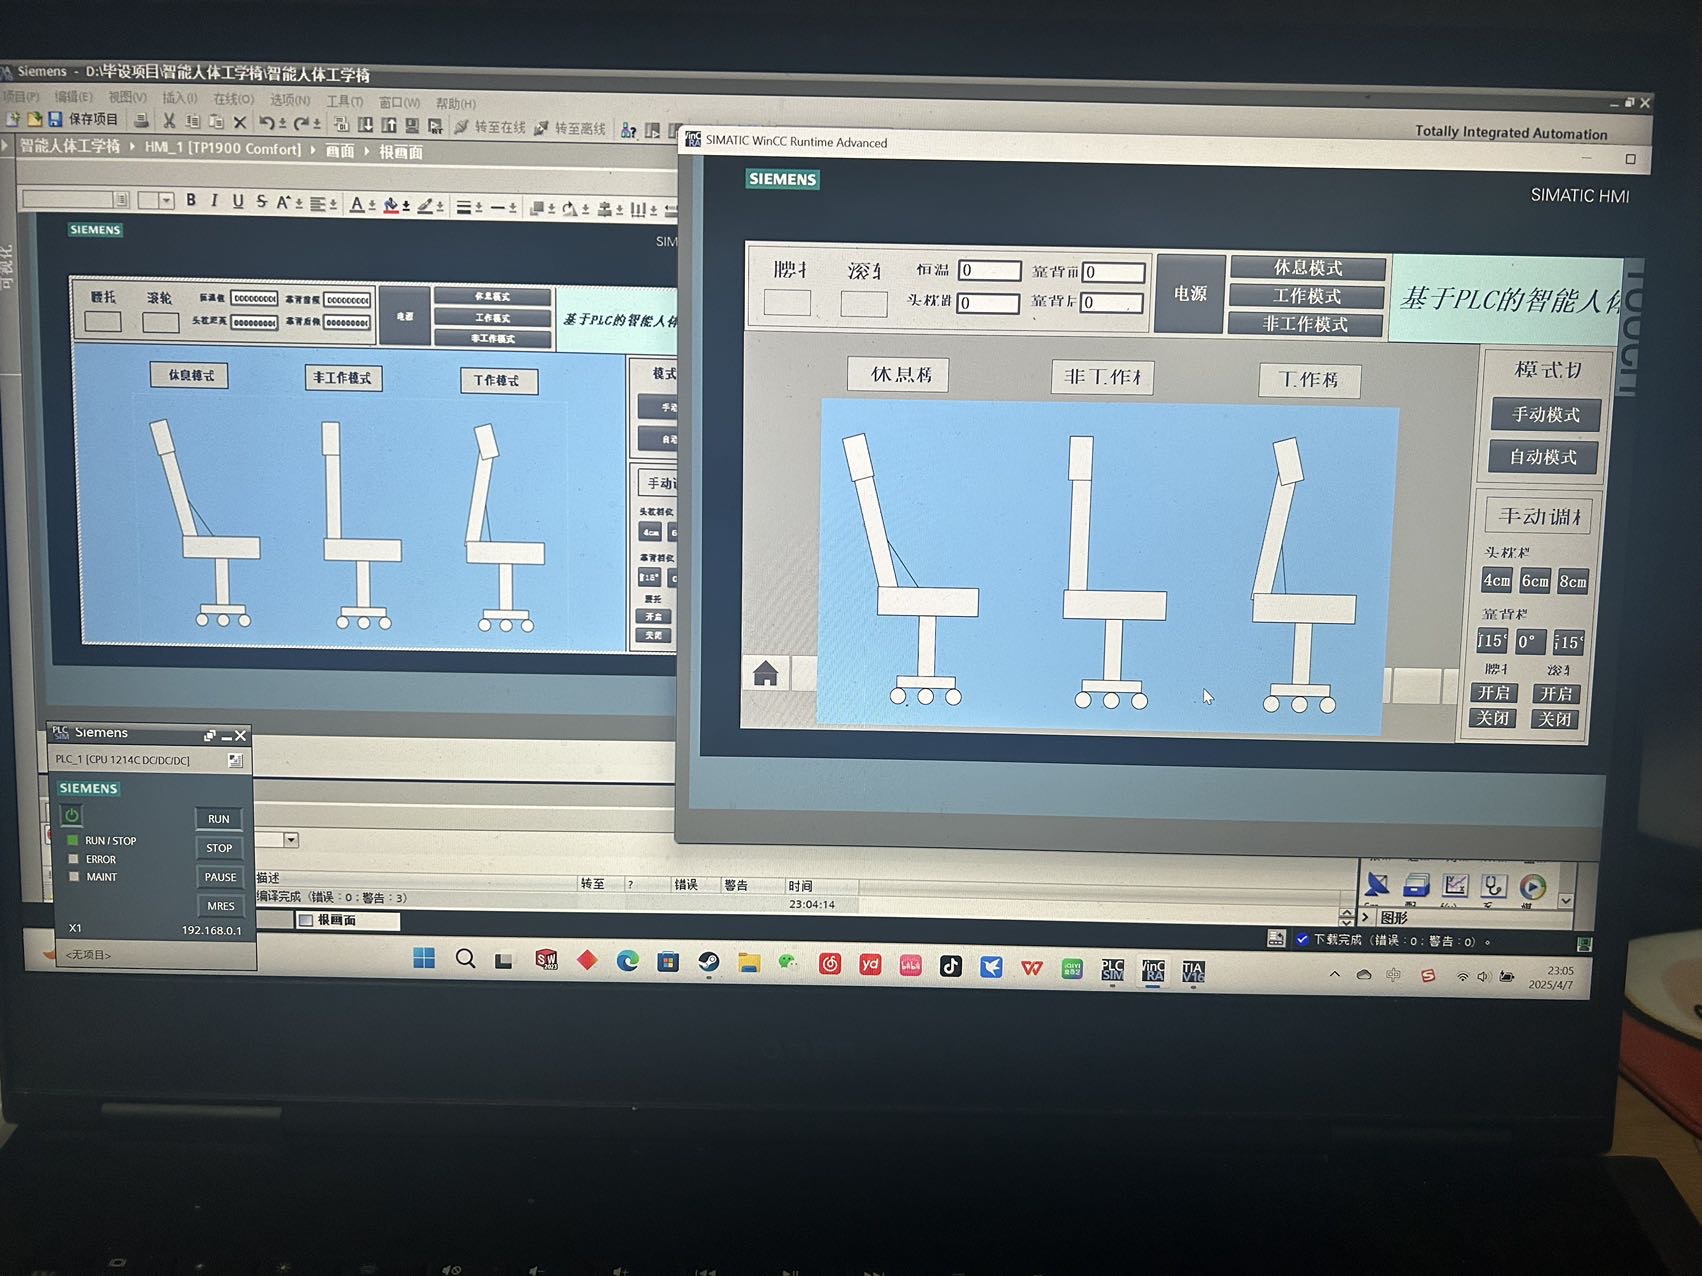
Task: Click PLCSIM icon on Windows taskbar
Action: 1112,969
